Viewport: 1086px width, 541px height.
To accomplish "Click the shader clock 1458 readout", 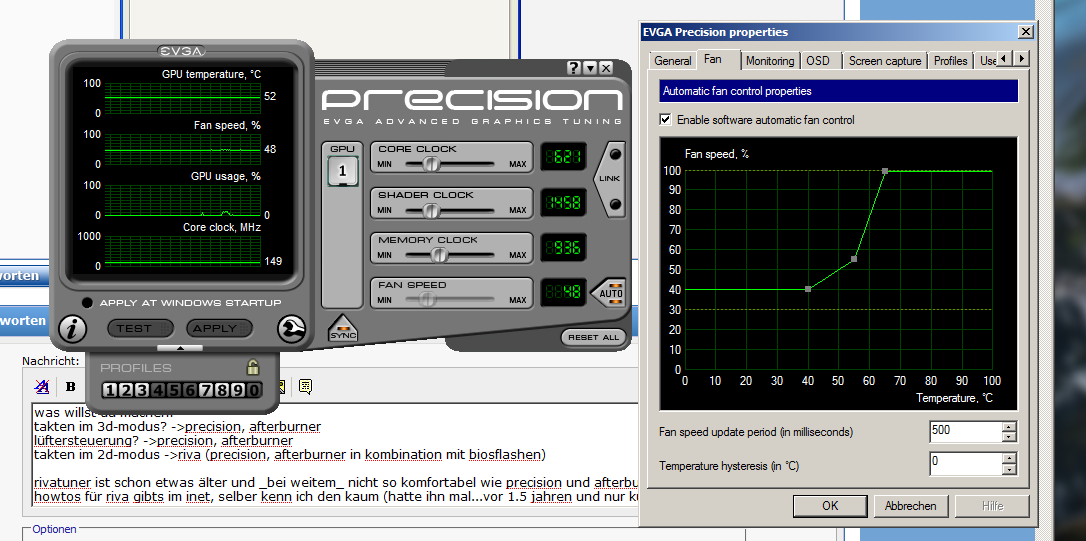I will tap(563, 202).
